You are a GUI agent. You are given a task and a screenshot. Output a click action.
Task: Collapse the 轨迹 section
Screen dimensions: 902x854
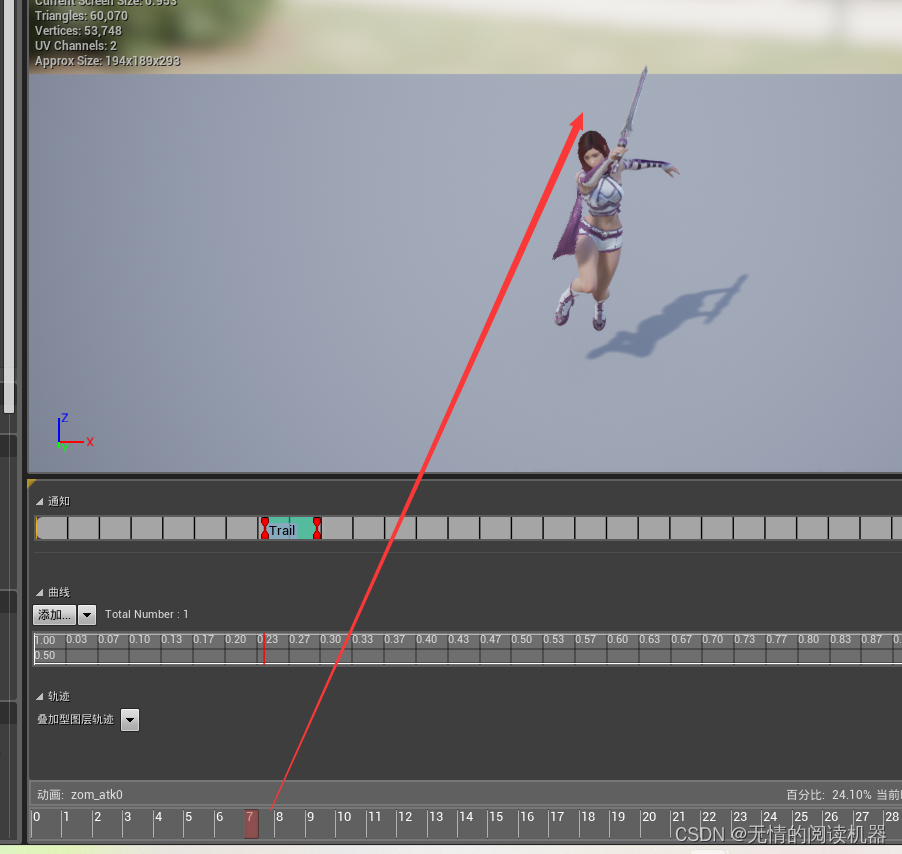point(40,696)
